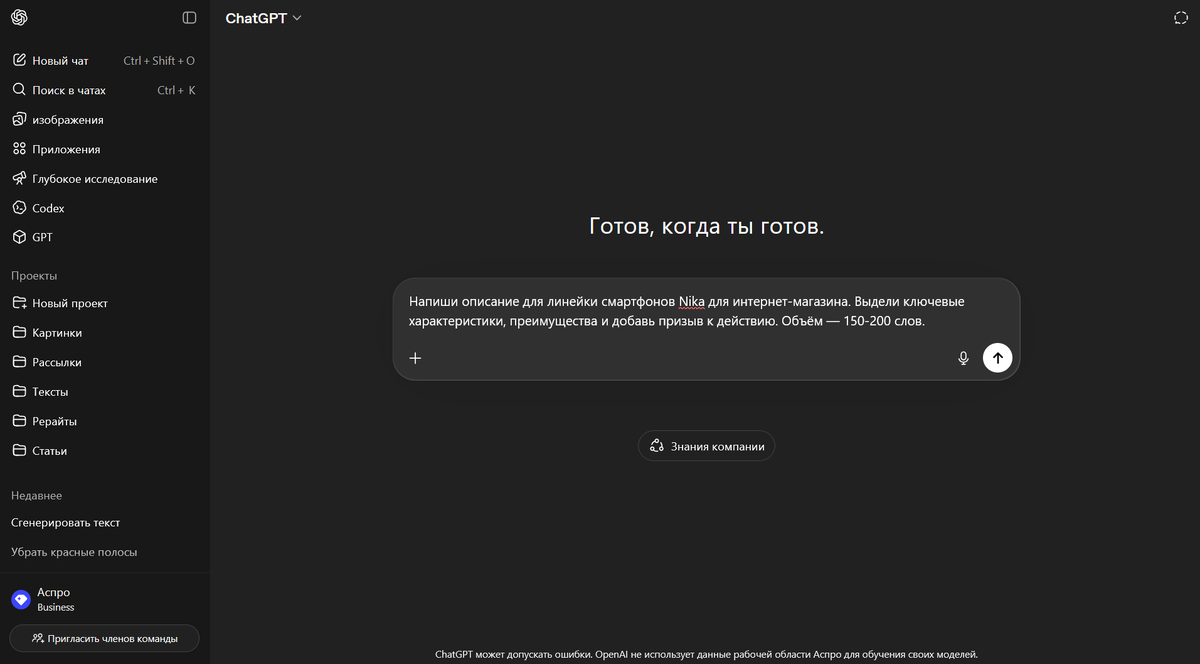The width and height of the screenshot is (1200, 664).
Task: Open the Рерайты project
Action: tap(104, 421)
